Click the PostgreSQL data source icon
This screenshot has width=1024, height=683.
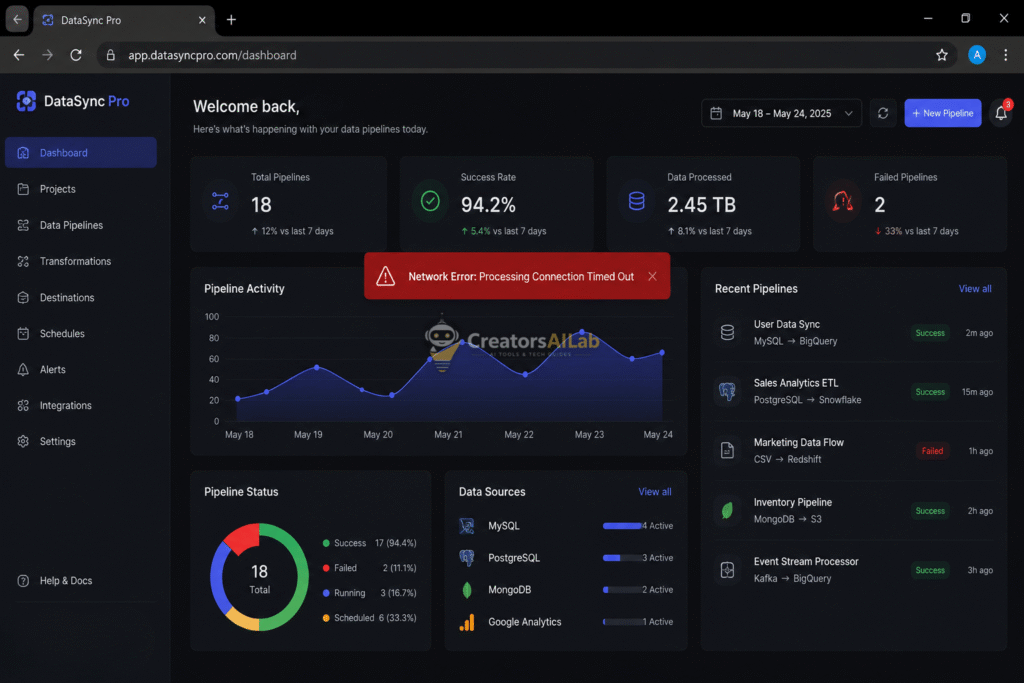[467, 558]
